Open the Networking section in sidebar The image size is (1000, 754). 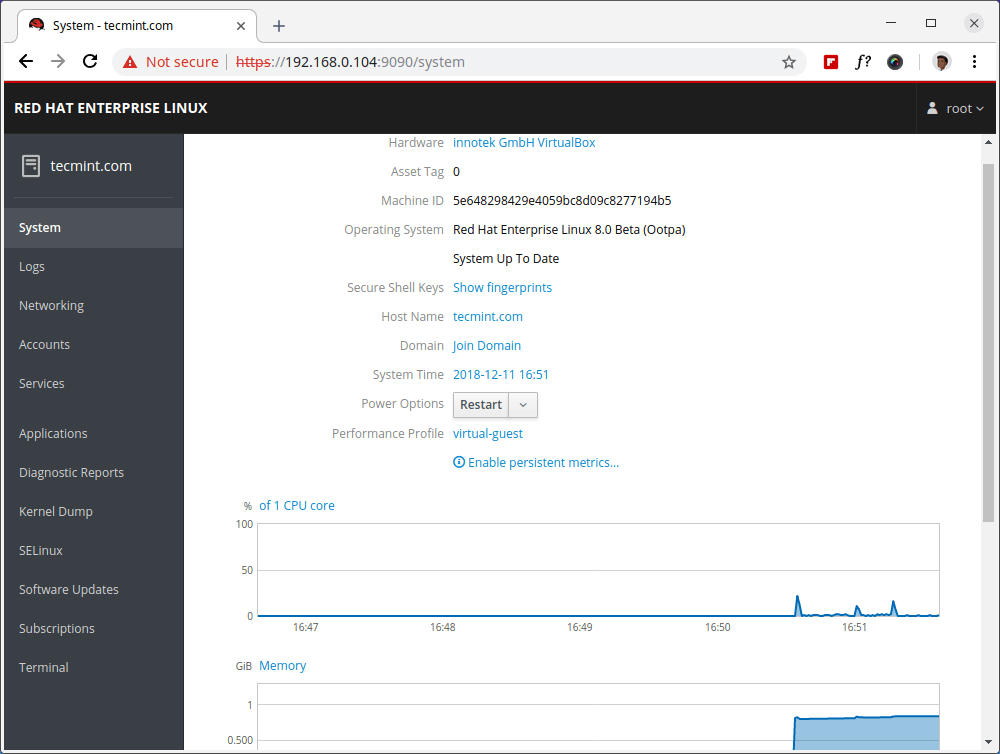pyautogui.click(x=51, y=306)
